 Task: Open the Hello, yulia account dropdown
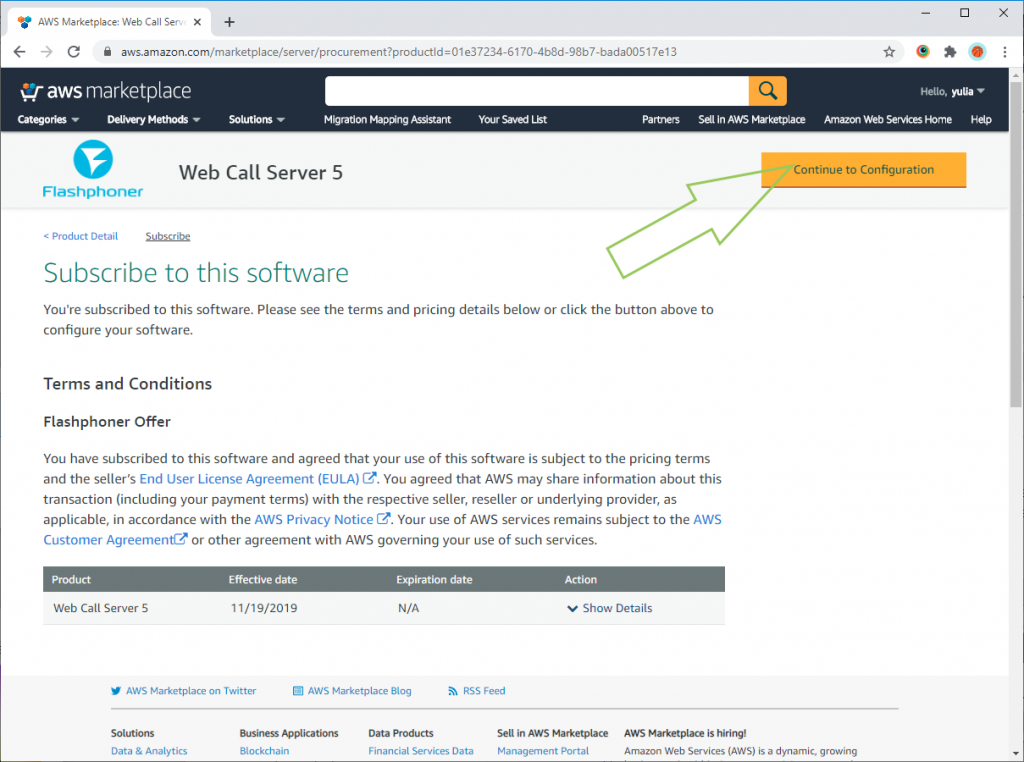click(x=952, y=91)
